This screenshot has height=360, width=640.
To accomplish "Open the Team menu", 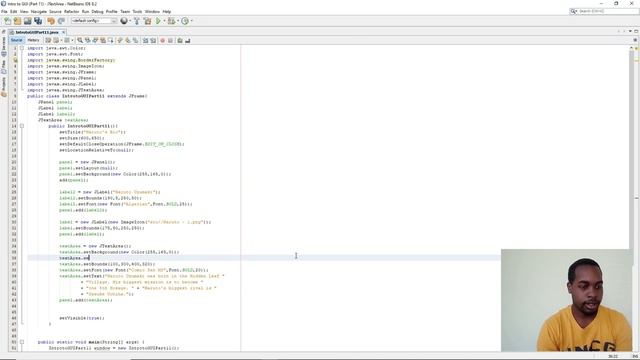I will tap(125, 12).
